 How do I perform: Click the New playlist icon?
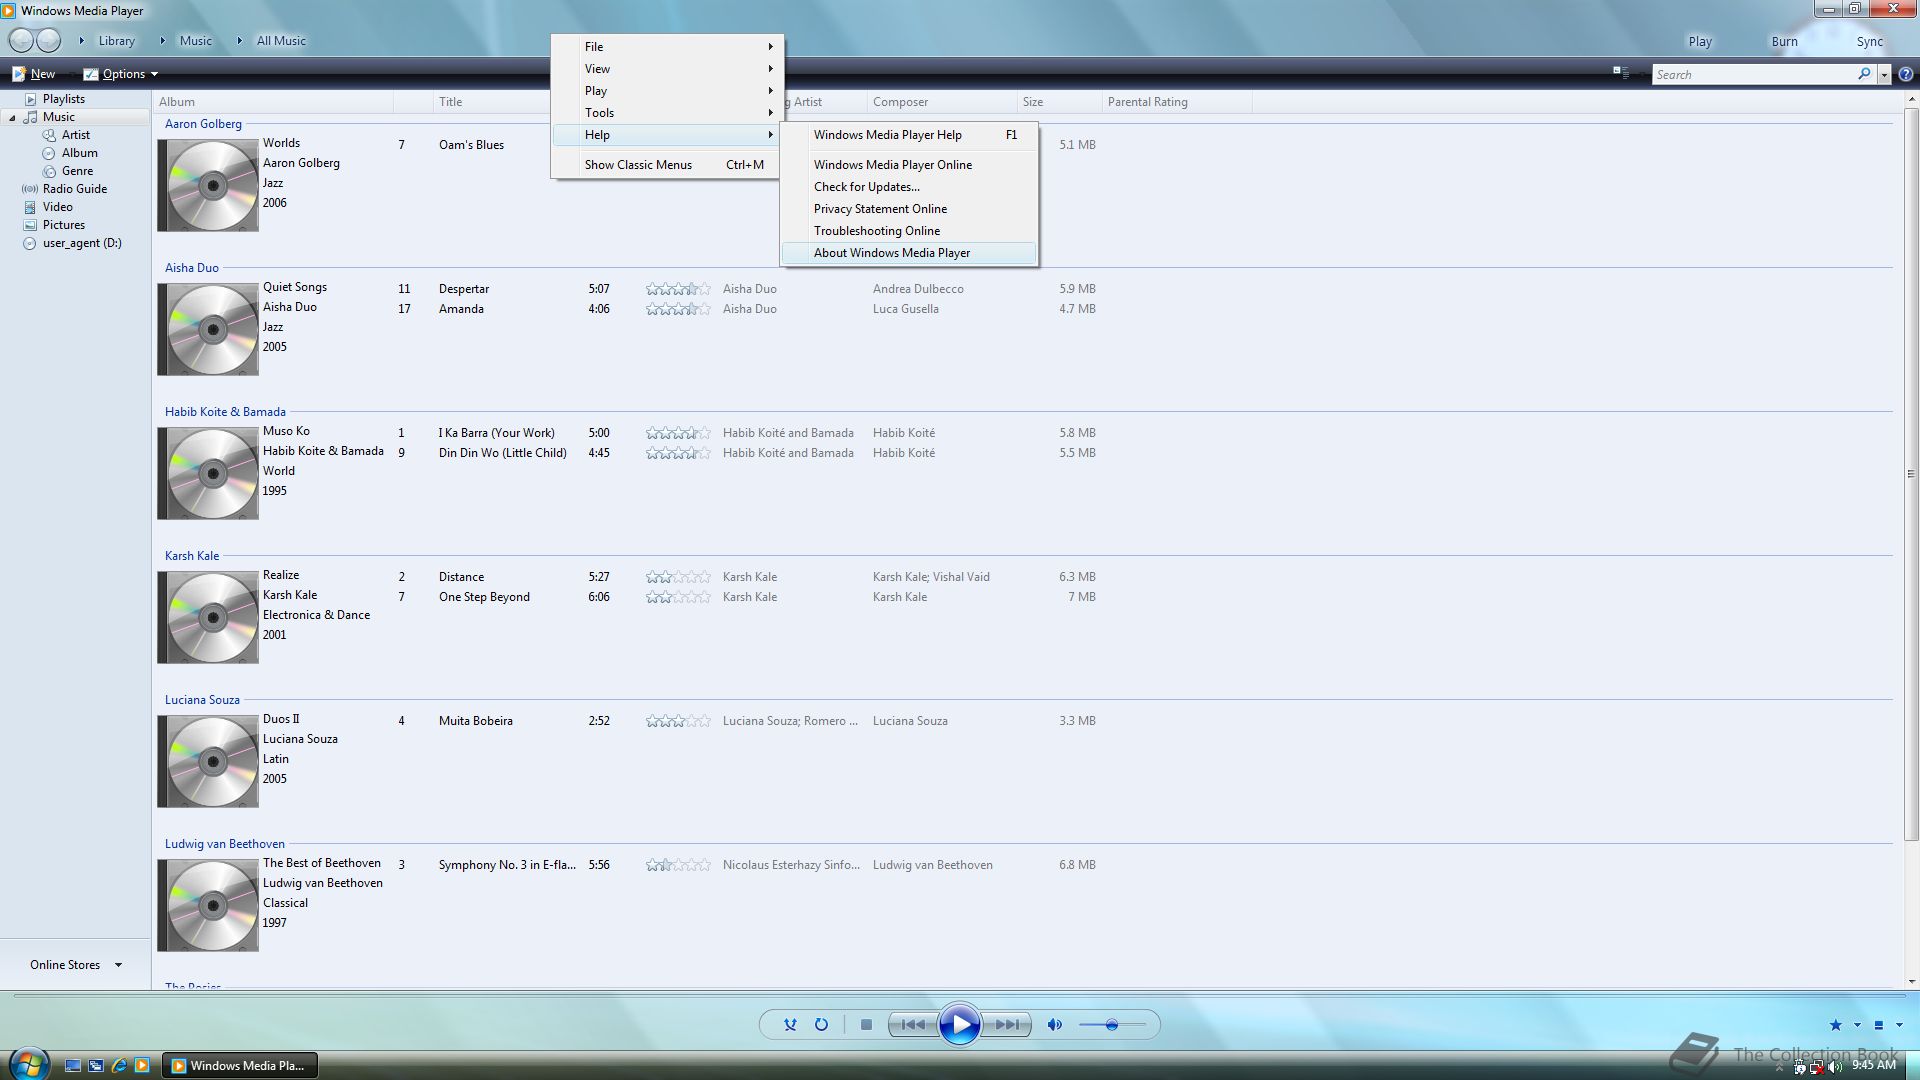tap(19, 74)
